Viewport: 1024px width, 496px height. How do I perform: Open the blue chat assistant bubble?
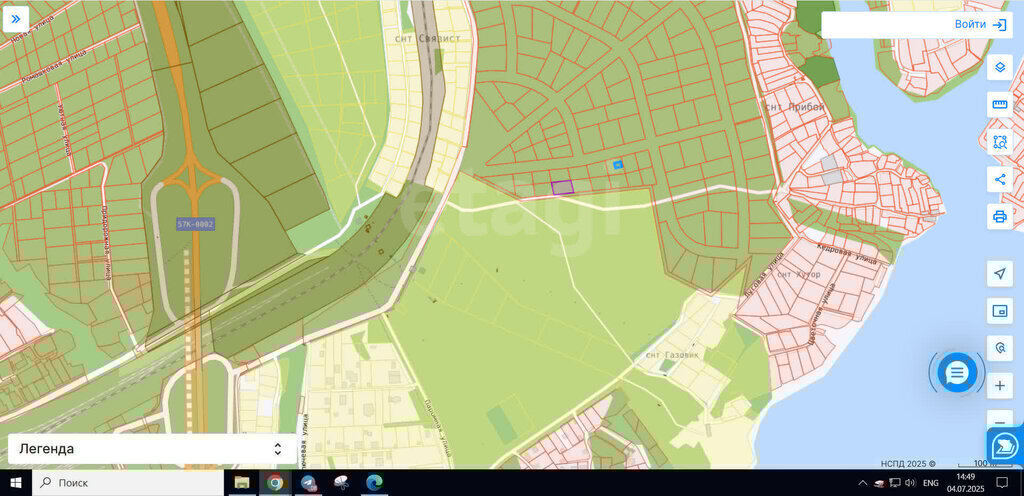(x=957, y=373)
